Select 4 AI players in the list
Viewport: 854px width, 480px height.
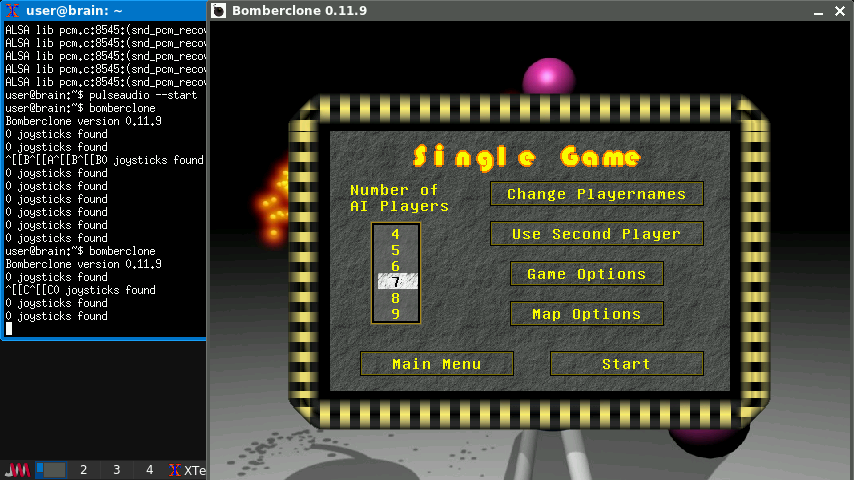[x=396, y=234]
